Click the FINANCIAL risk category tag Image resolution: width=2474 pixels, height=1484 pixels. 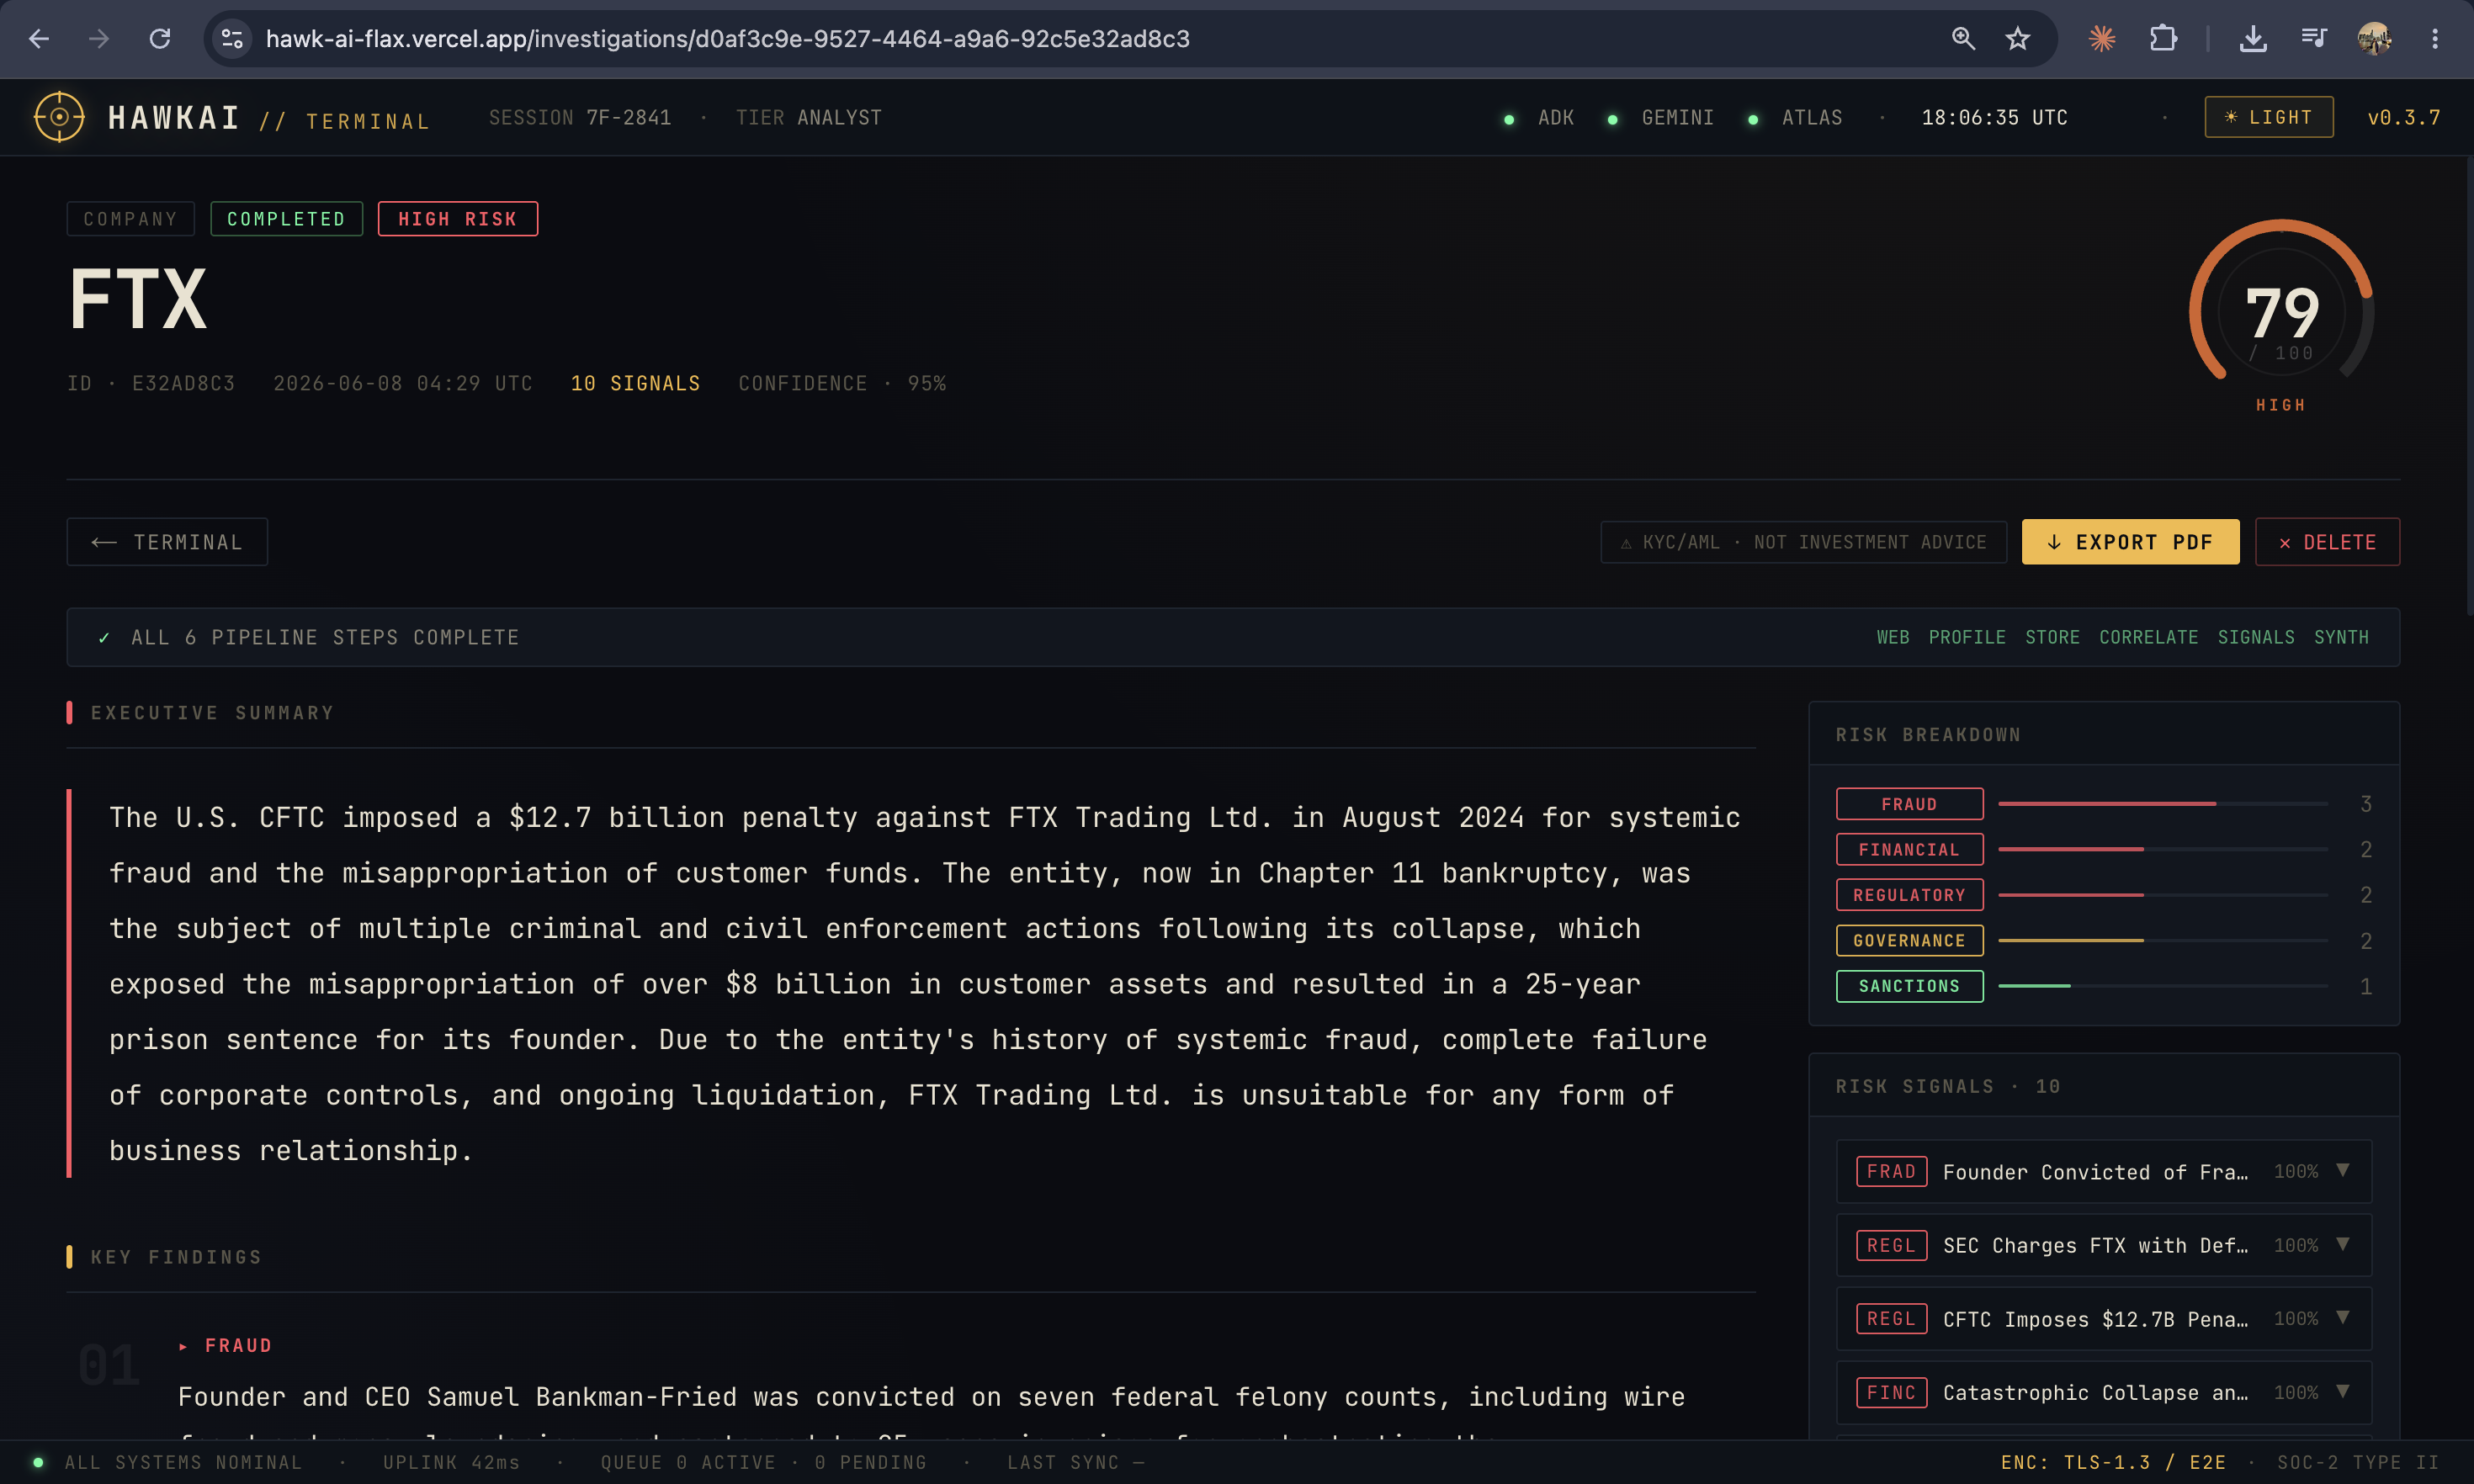click(1909, 849)
